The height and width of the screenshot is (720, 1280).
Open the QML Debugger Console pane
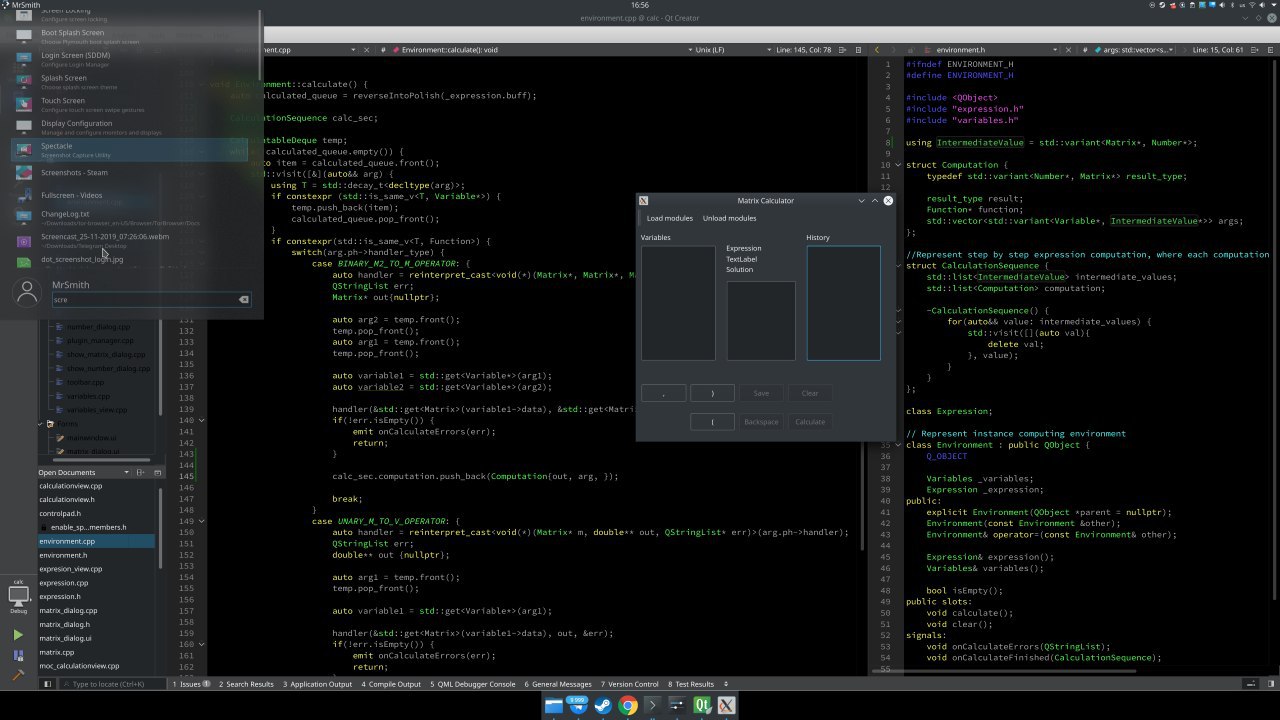point(473,684)
